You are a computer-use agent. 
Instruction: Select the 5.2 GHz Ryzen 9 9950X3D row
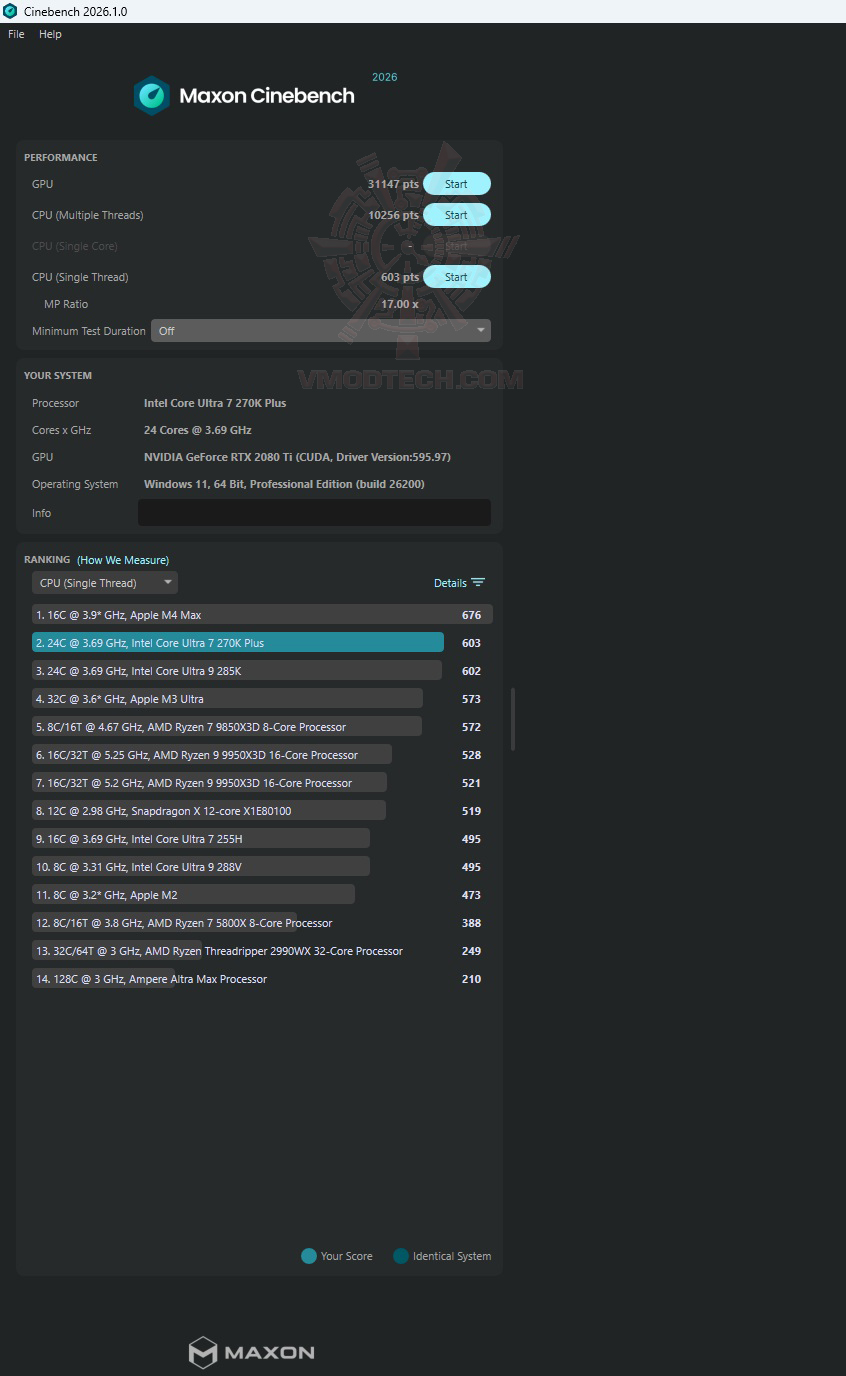[x=262, y=783]
